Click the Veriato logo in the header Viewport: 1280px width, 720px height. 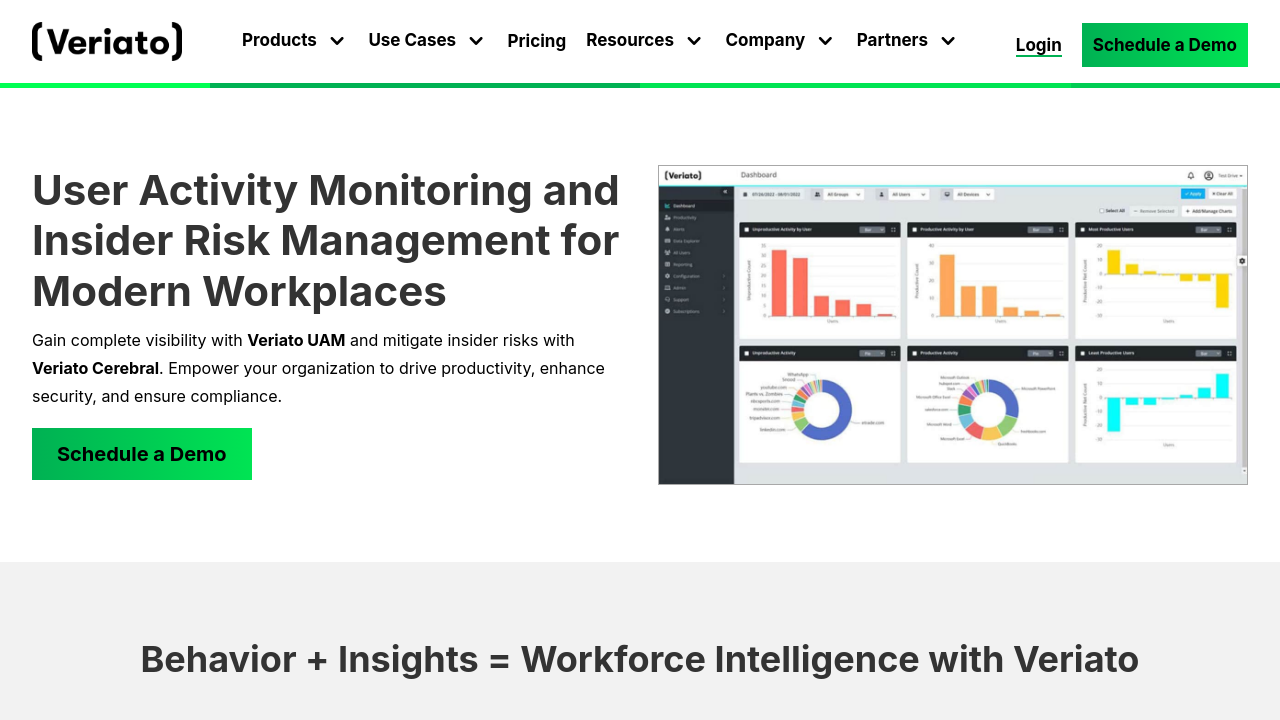(107, 42)
